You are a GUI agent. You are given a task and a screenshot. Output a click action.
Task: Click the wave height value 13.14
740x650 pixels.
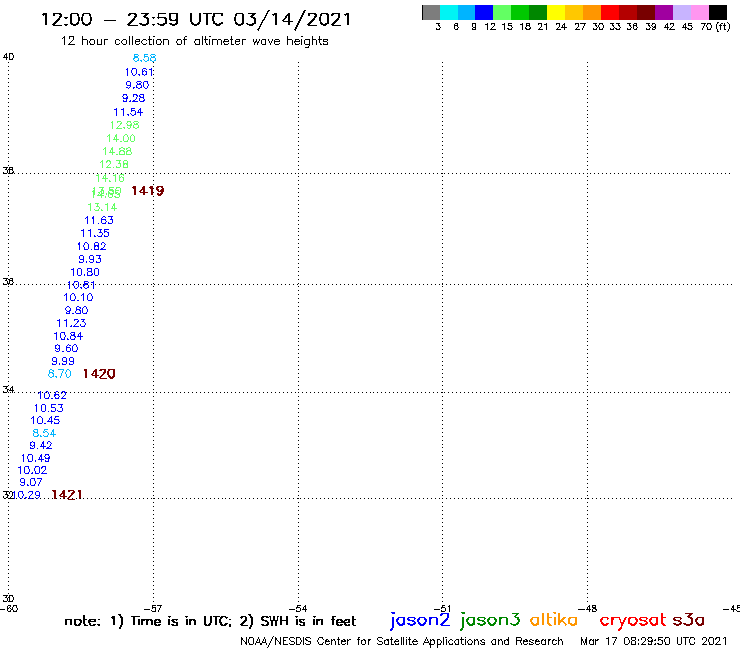(102, 207)
